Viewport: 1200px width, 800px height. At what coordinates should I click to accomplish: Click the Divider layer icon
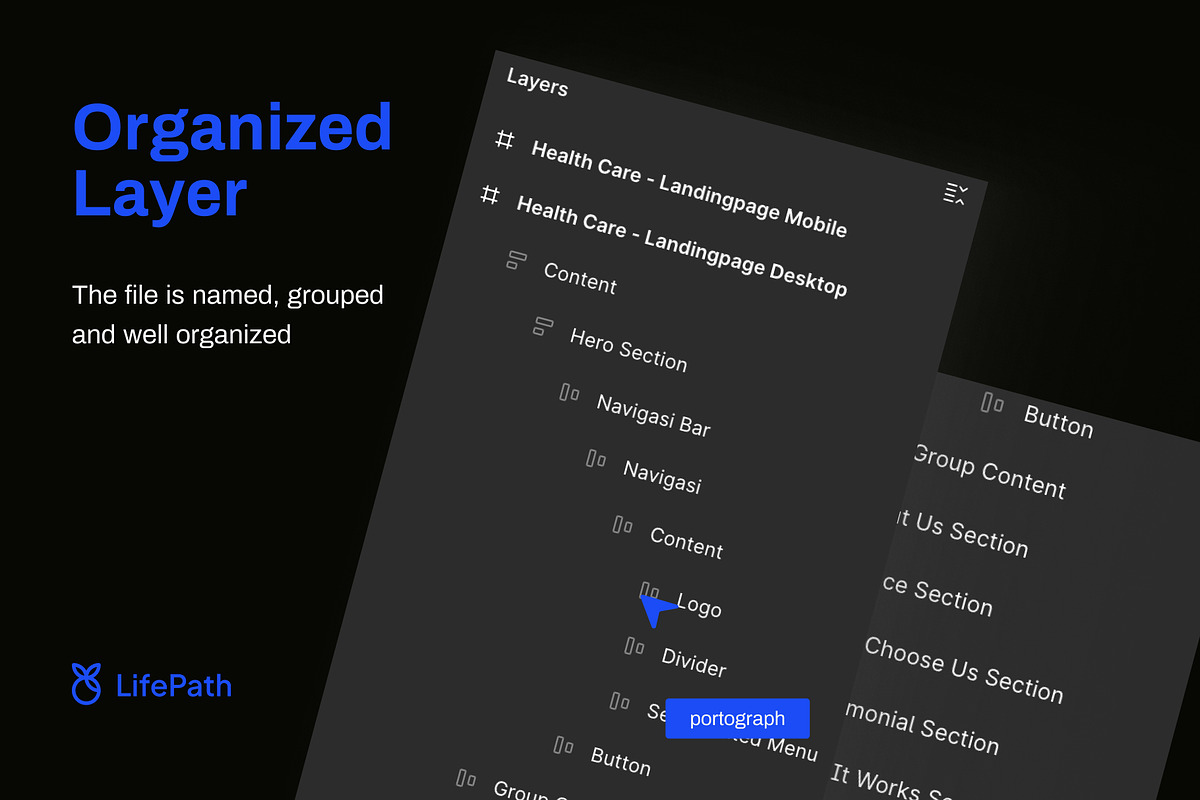(x=635, y=646)
